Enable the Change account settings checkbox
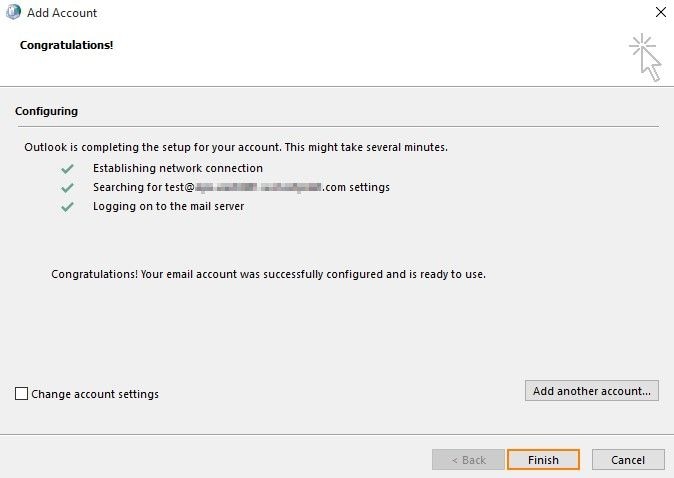 [x=22, y=394]
